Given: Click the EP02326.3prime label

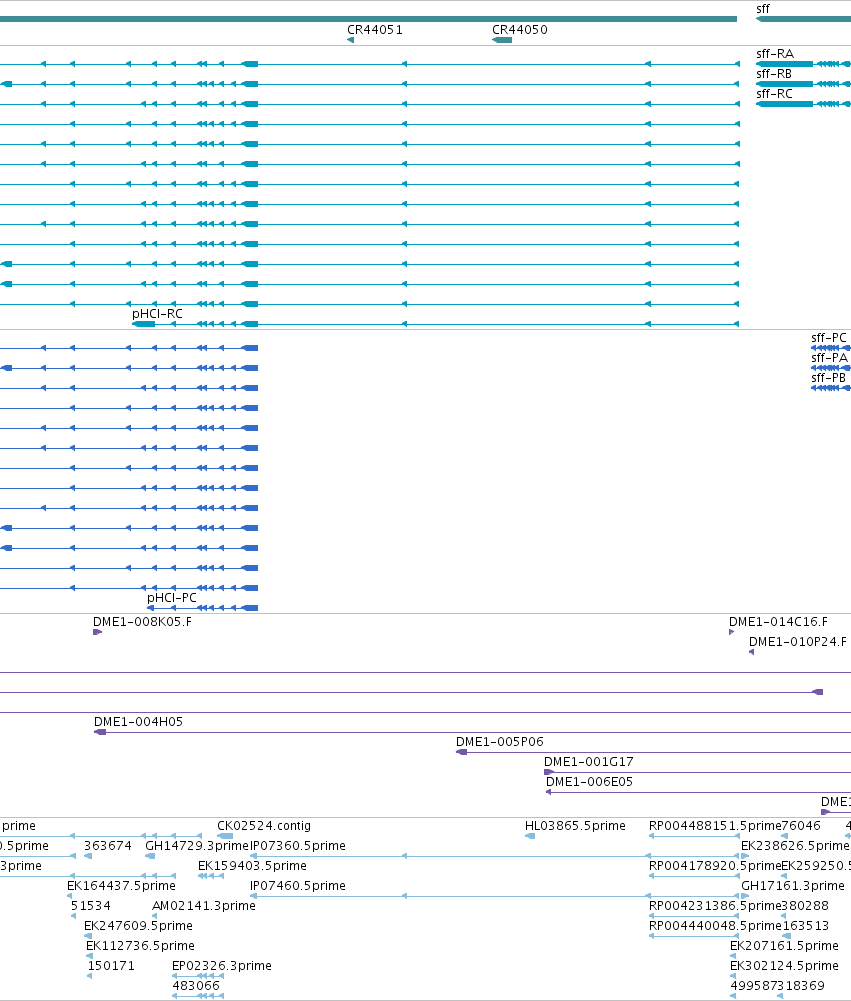Looking at the screenshot, I should click(222, 966).
